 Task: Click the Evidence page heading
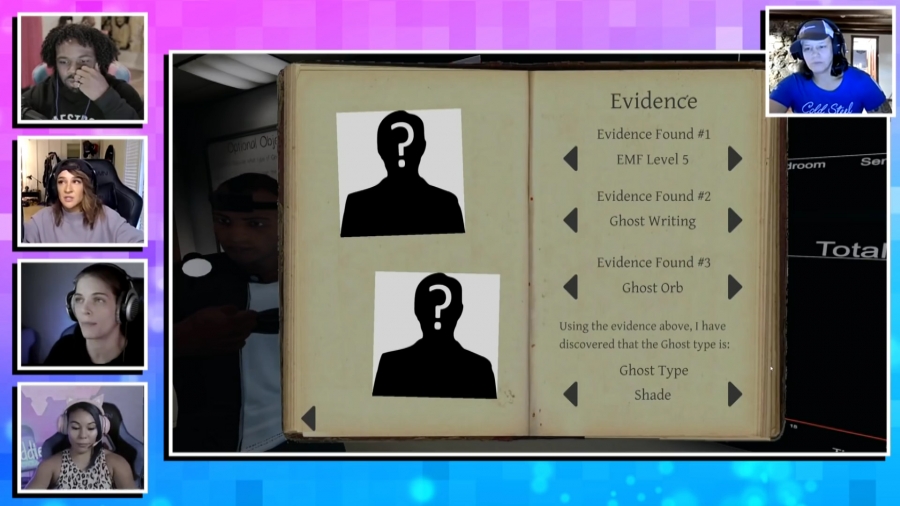pyautogui.click(x=653, y=101)
